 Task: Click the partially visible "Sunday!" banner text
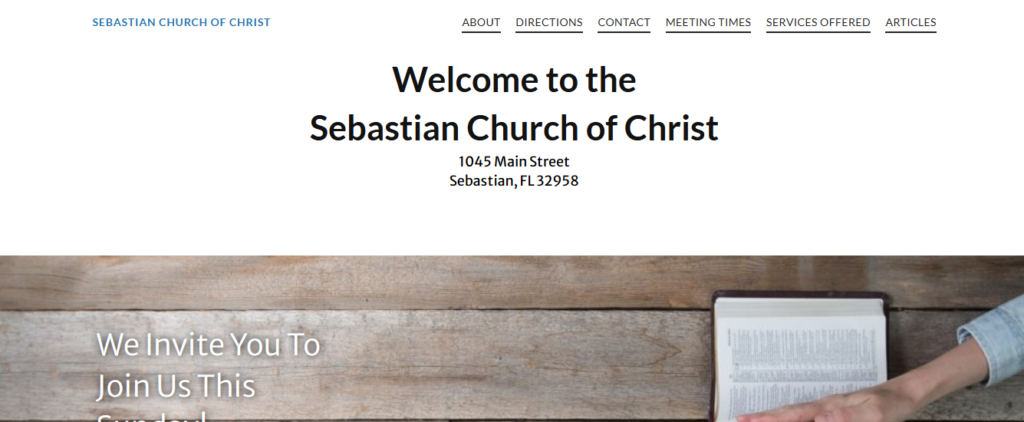point(151,416)
